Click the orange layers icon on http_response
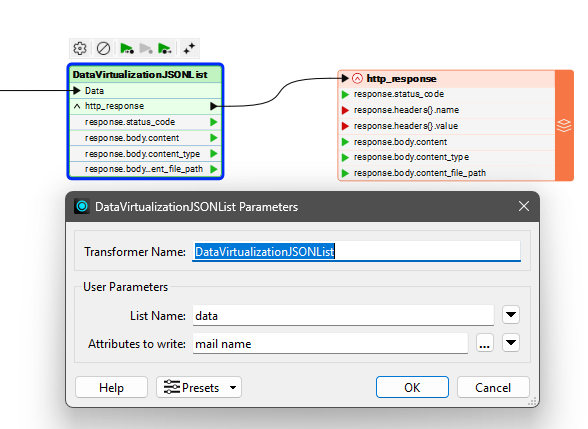 pos(564,125)
